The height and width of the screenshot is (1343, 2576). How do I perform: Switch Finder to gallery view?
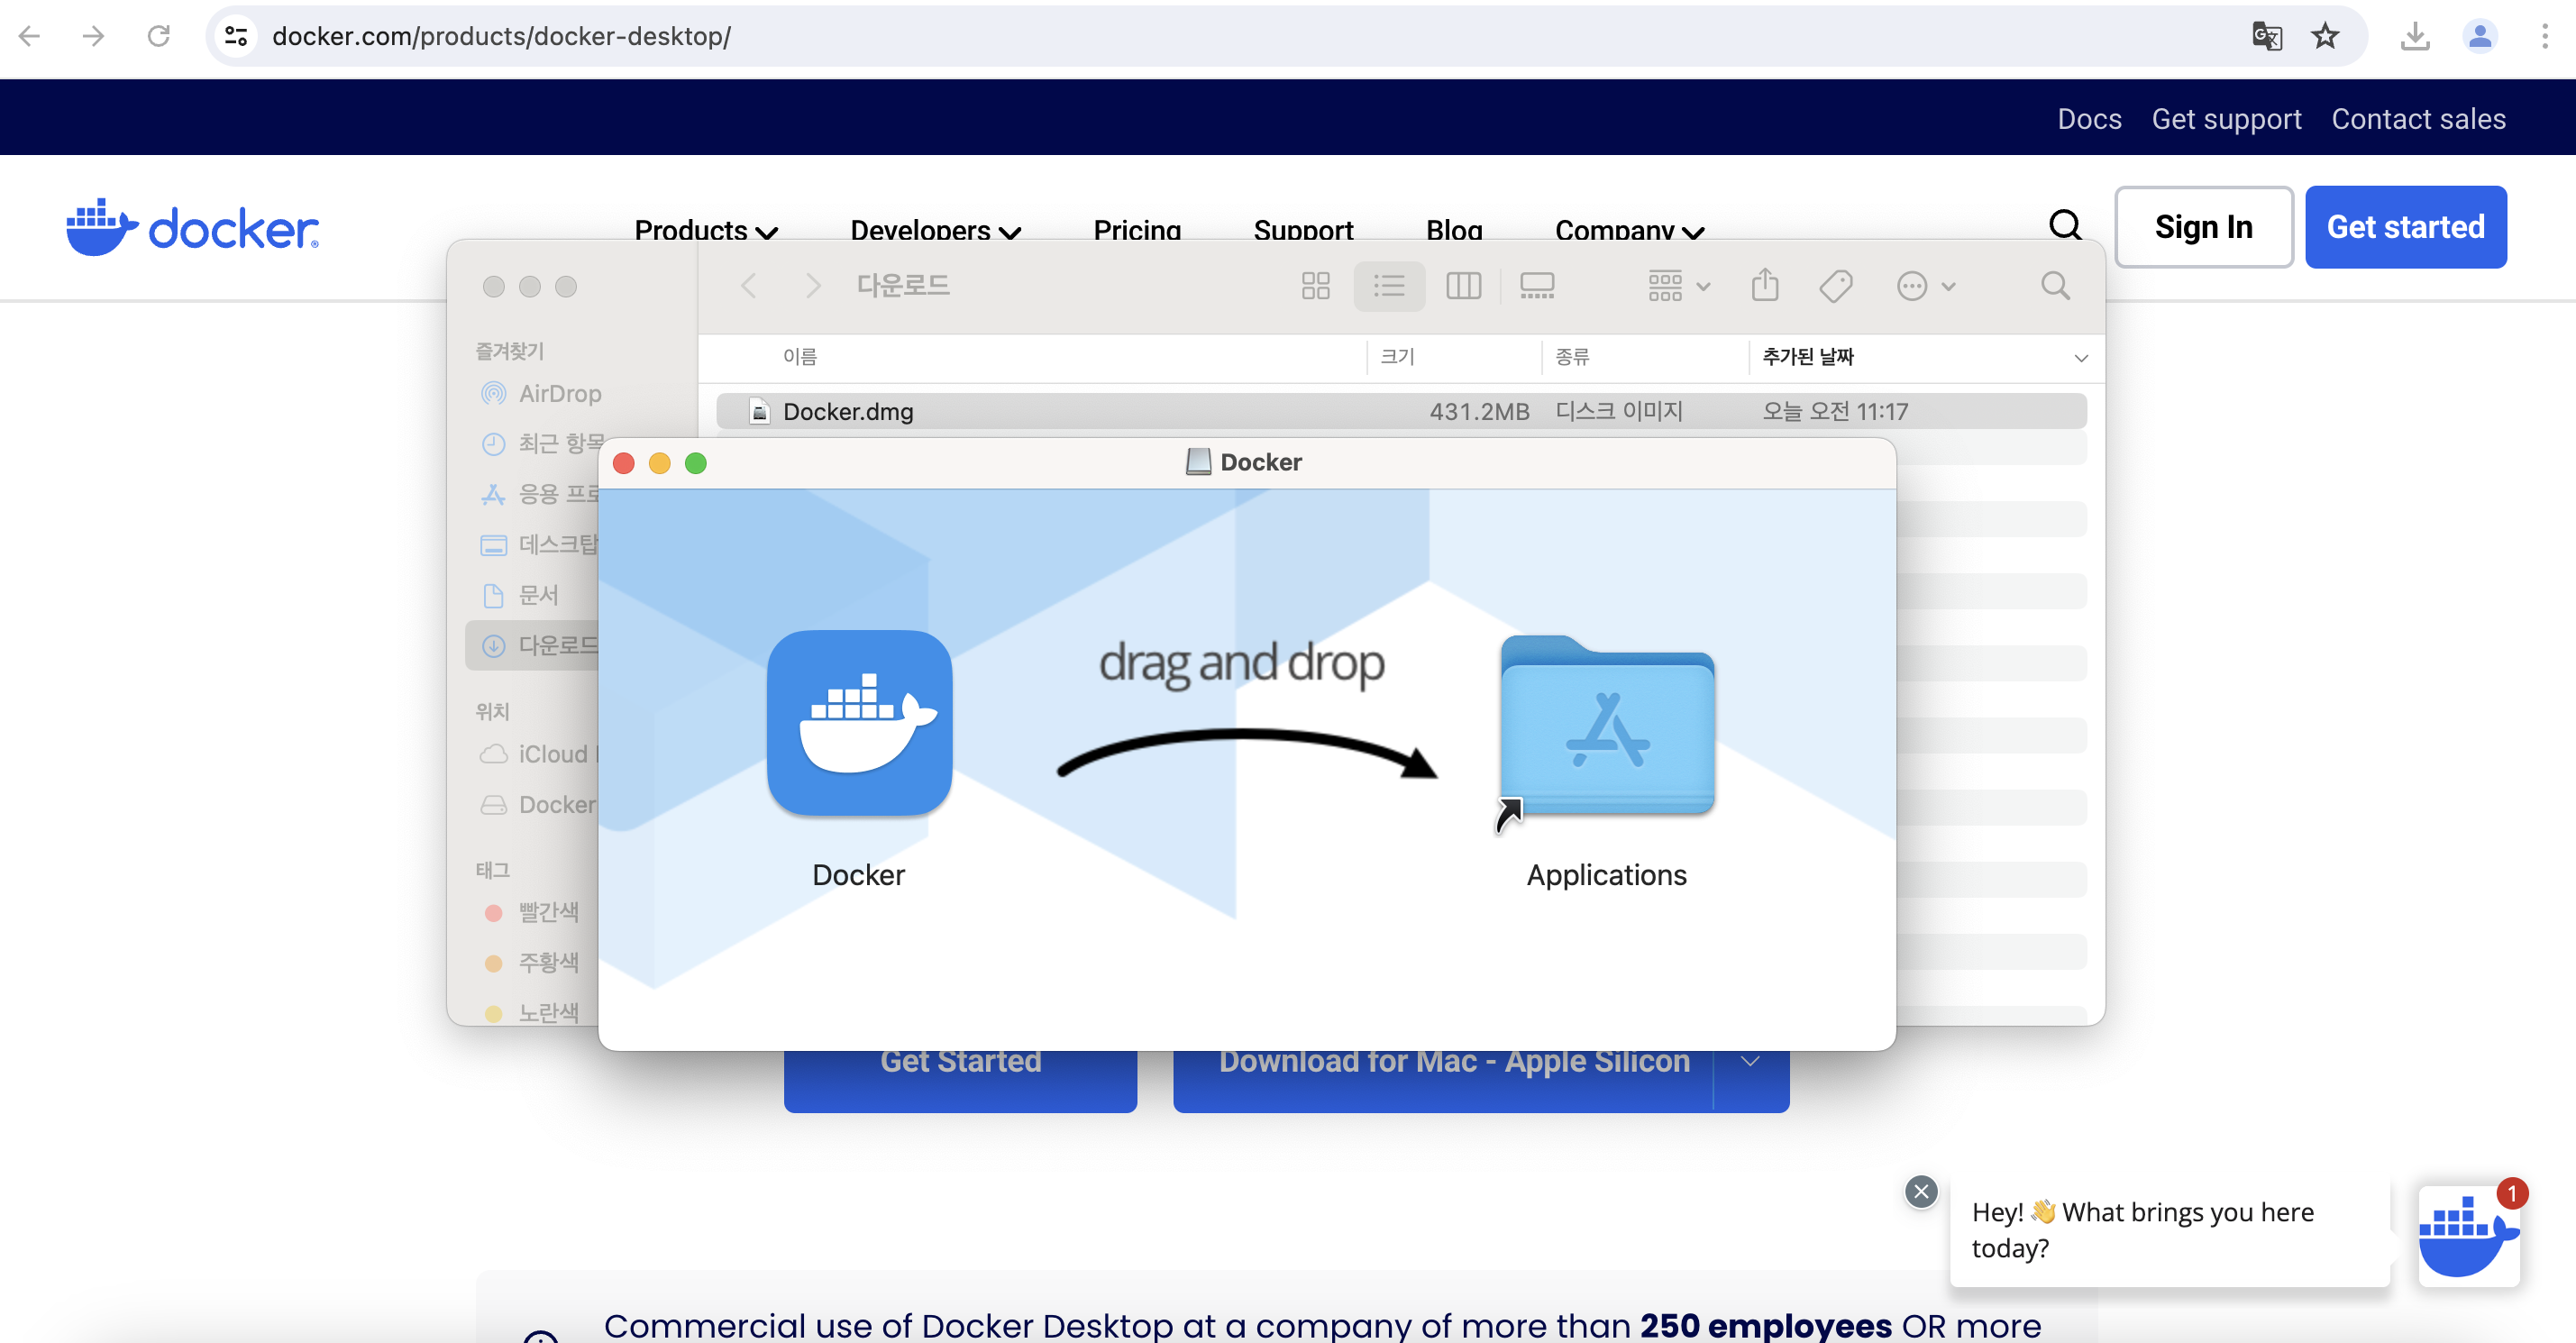pyautogui.click(x=1536, y=286)
